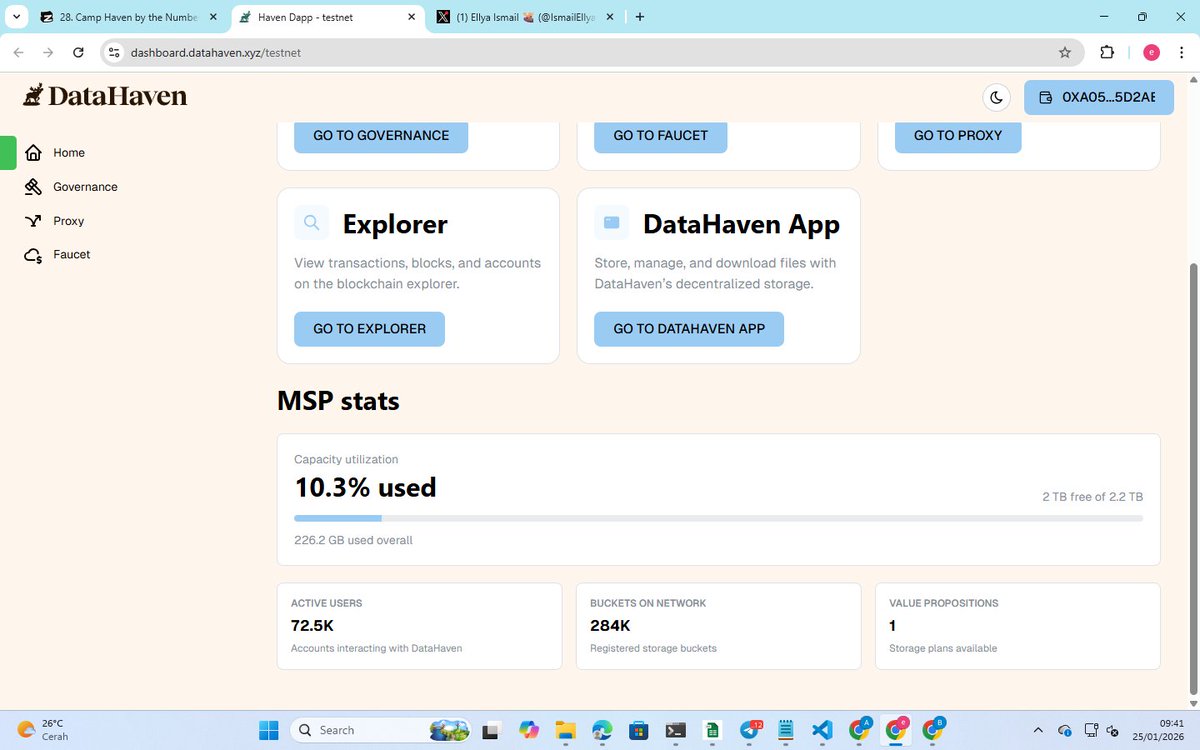
Task: Open wallet 0XA05...5D2AE account button
Action: (x=1098, y=97)
